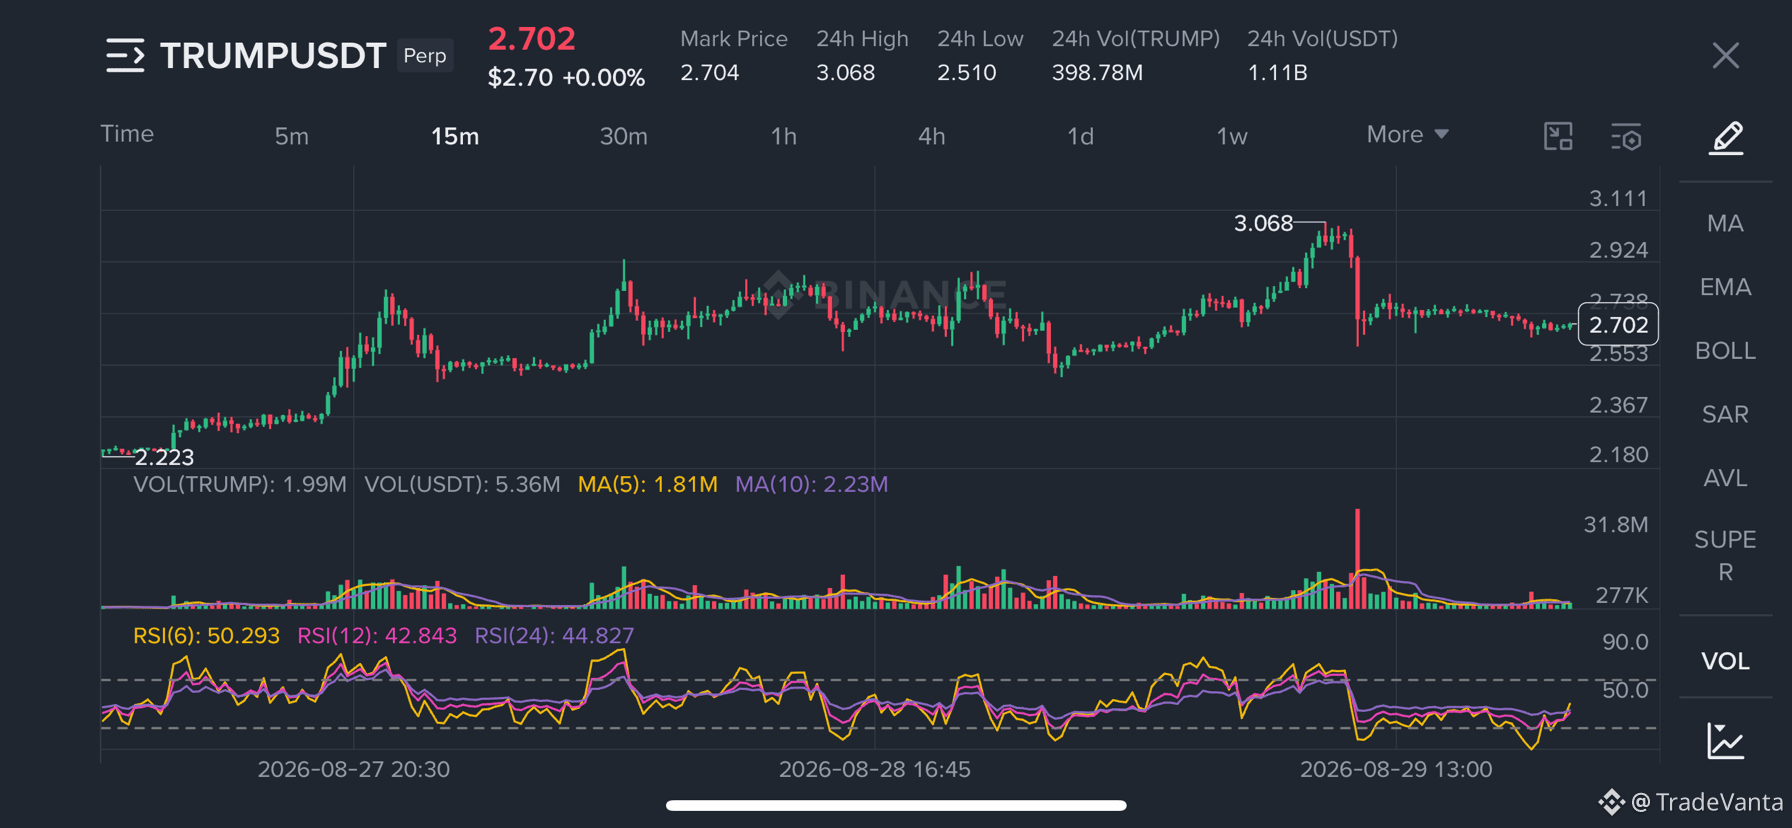This screenshot has height=828, width=1792.
Task: Click the RSI(12): 42.843 label
Action: coord(377,636)
